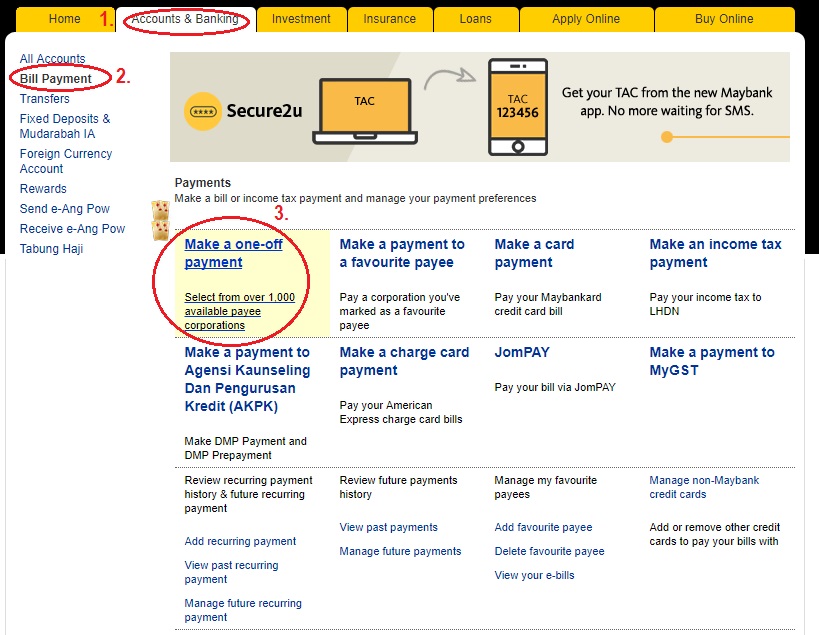Open Transfers in the sidebar
This screenshot has width=819, height=635.
[x=44, y=99]
